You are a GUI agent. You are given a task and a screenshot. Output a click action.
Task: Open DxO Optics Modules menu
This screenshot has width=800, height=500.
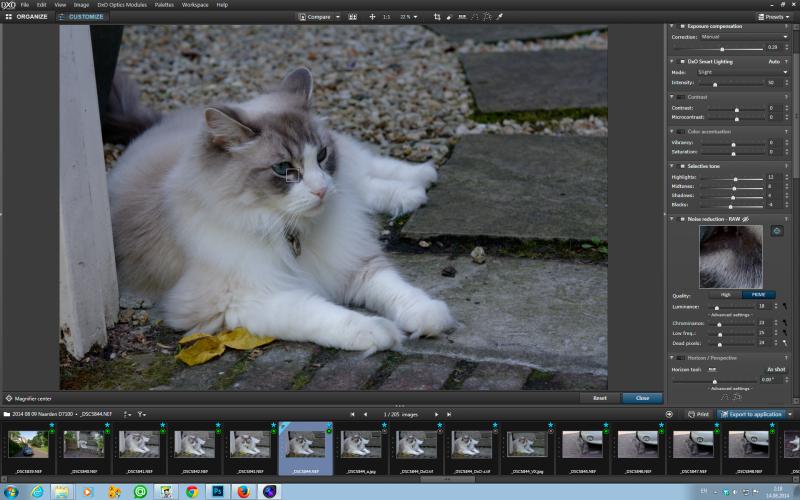pyautogui.click(x=122, y=5)
